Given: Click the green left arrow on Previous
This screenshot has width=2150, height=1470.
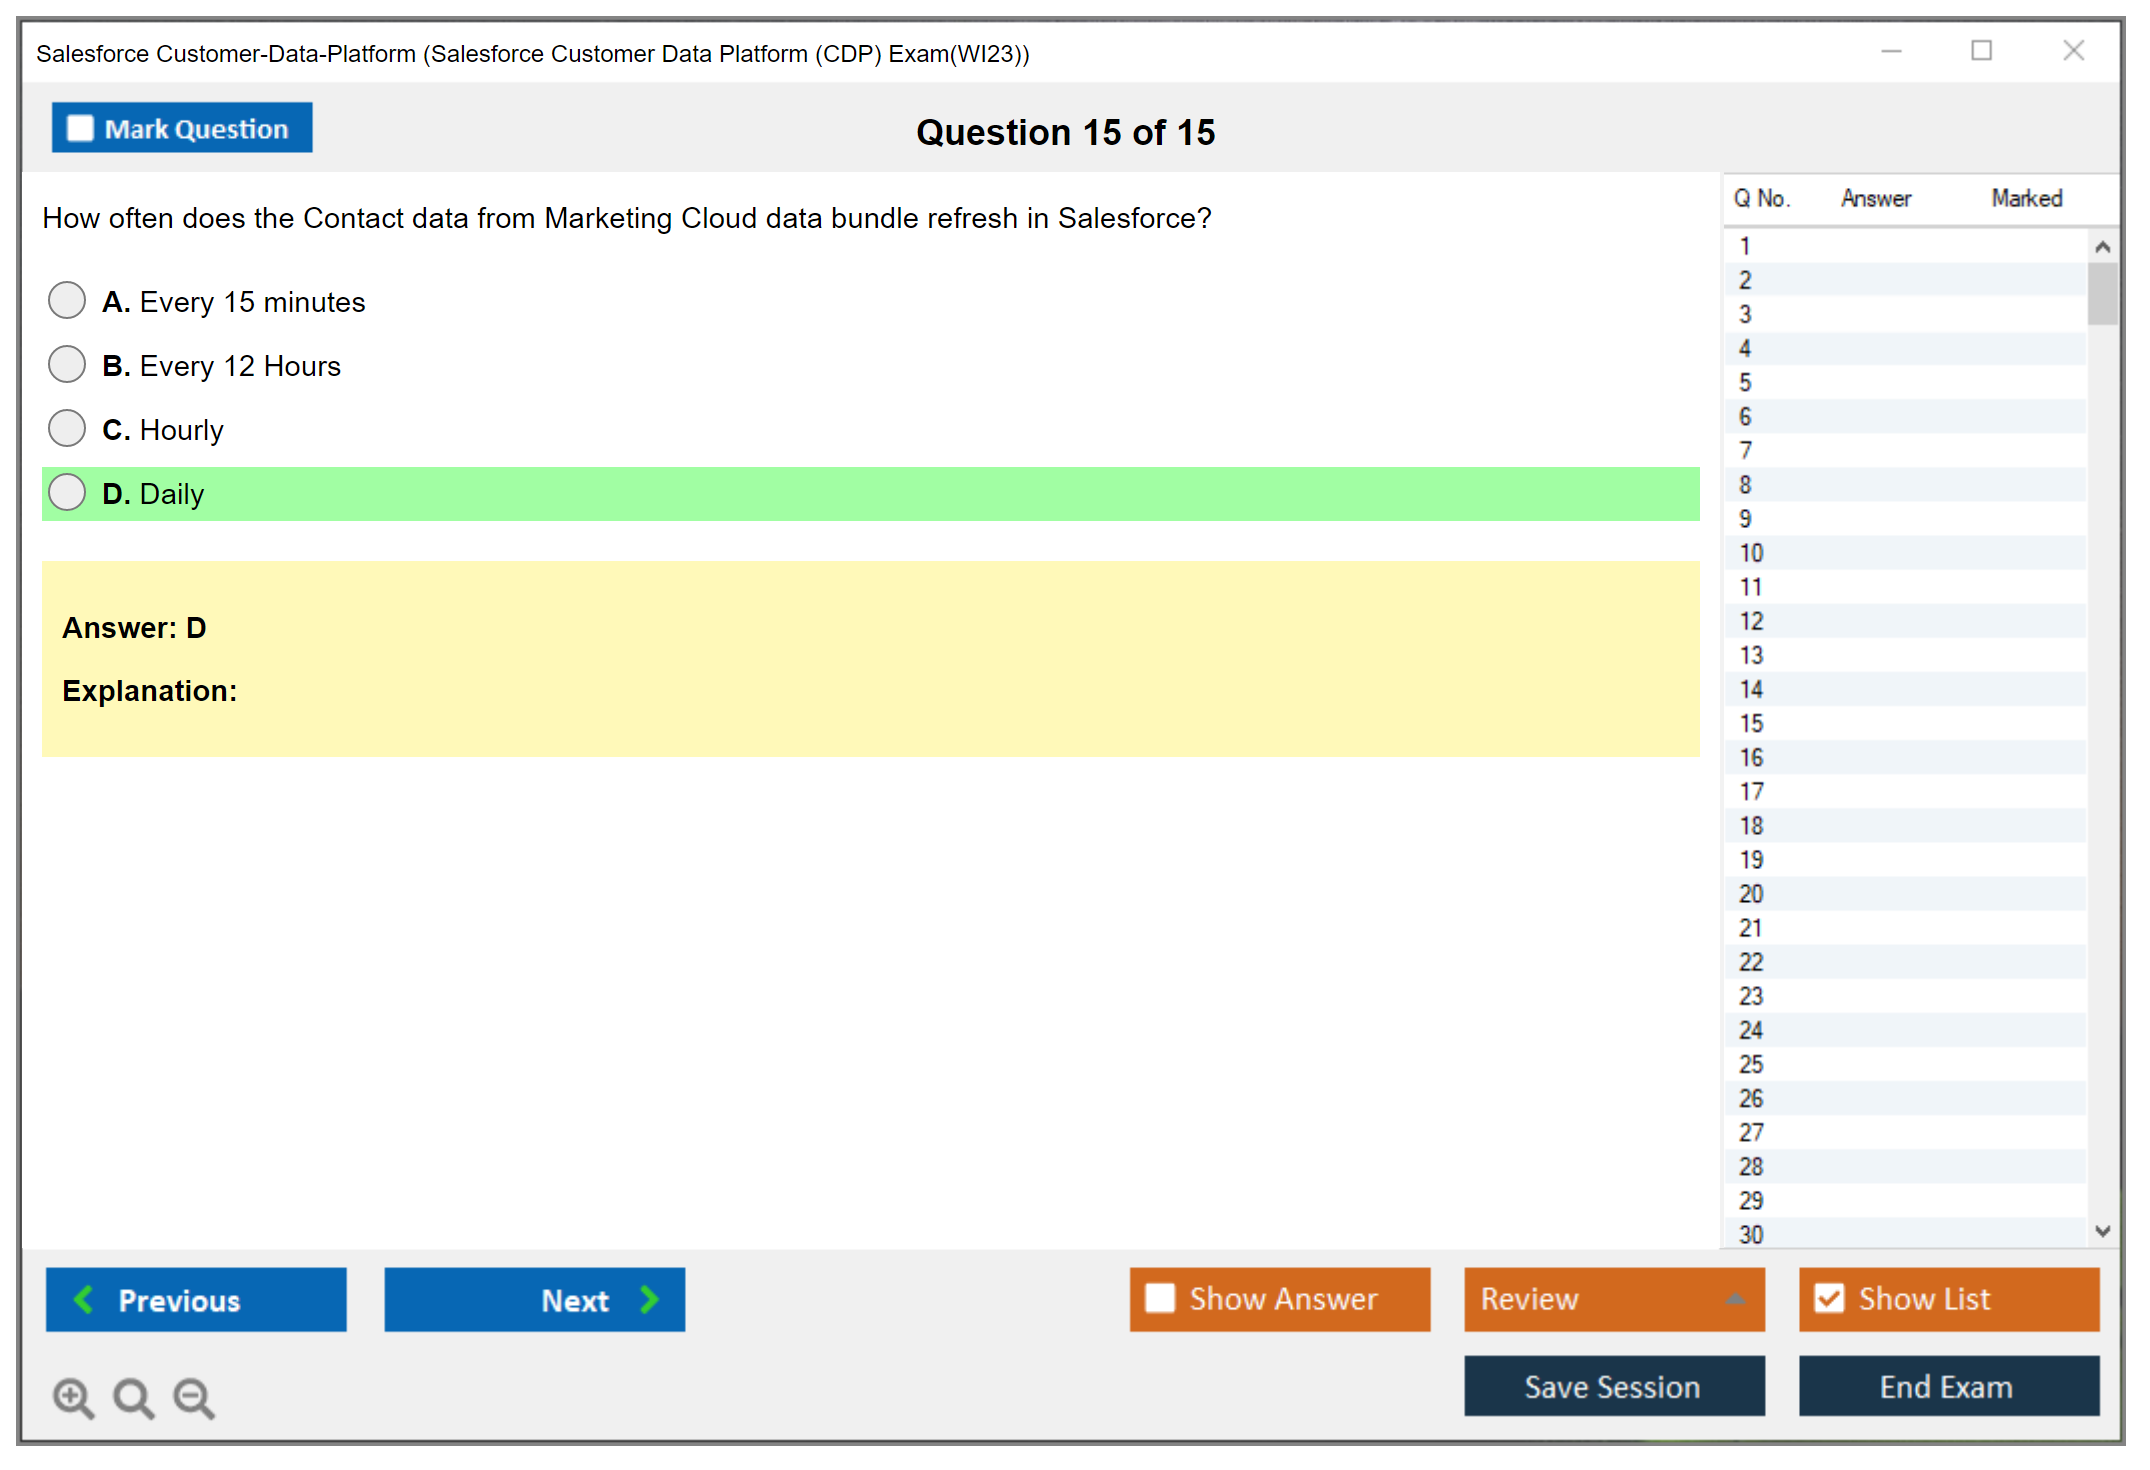Looking at the screenshot, I should [x=84, y=1299].
